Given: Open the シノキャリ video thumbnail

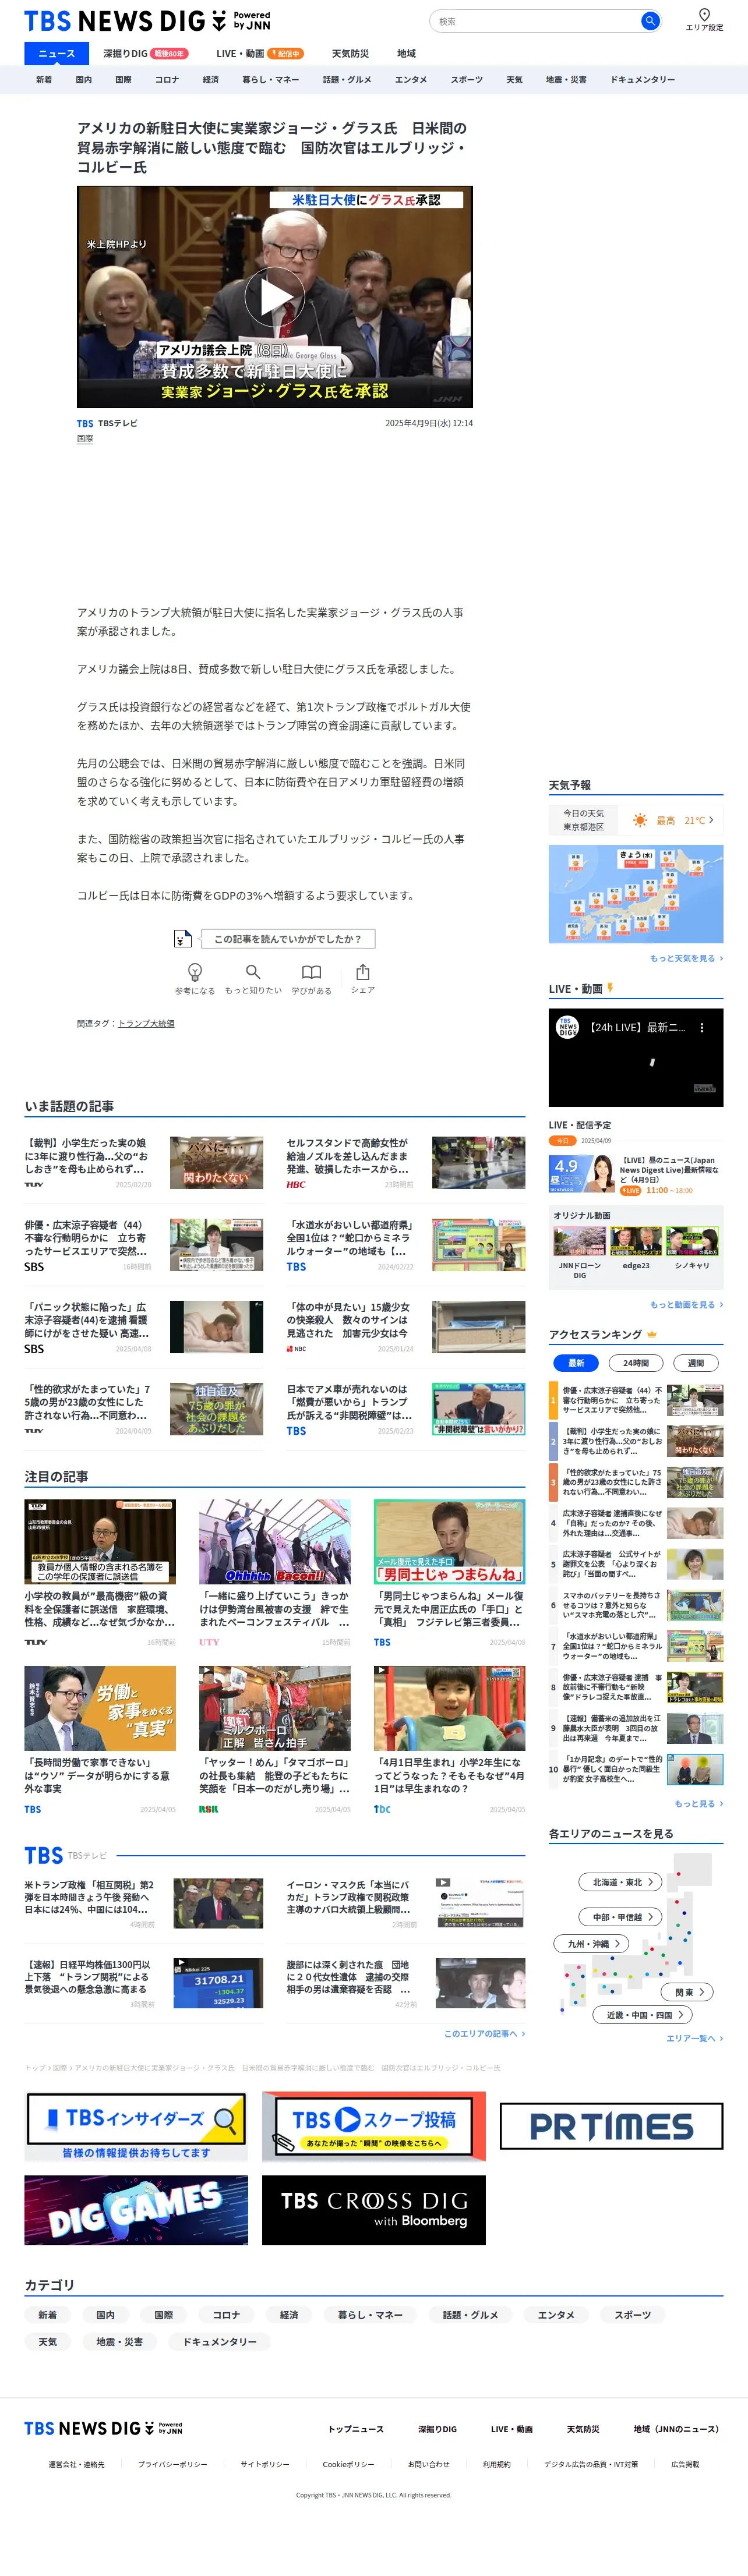Looking at the screenshot, I should pyautogui.click(x=692, y=1241).
